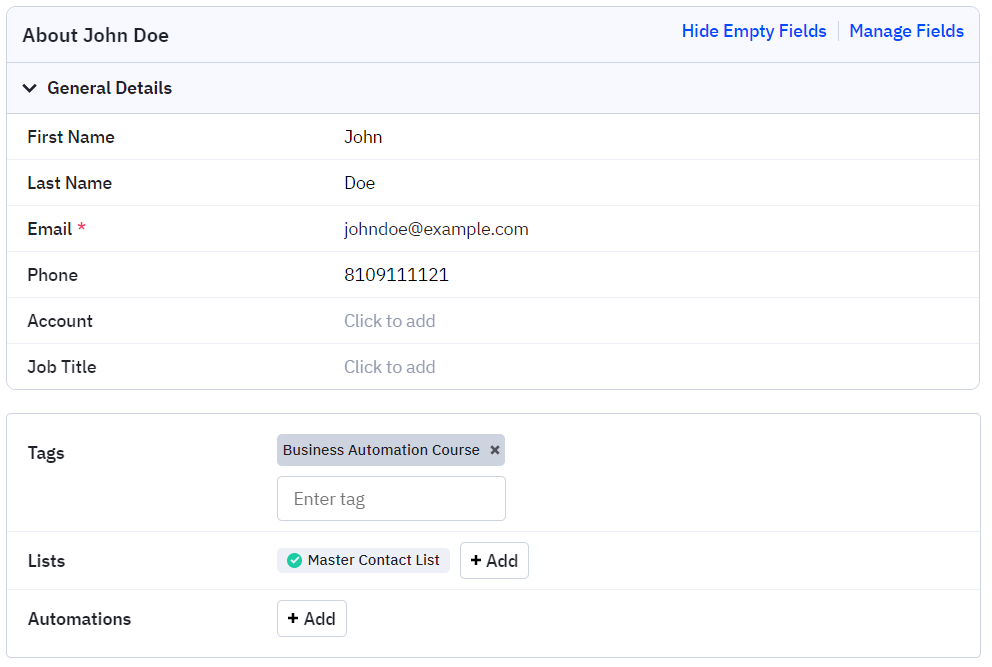This screenshot has height=667, width=992.
Task: Remove the Business Automation Course tag
Action: 494,450
